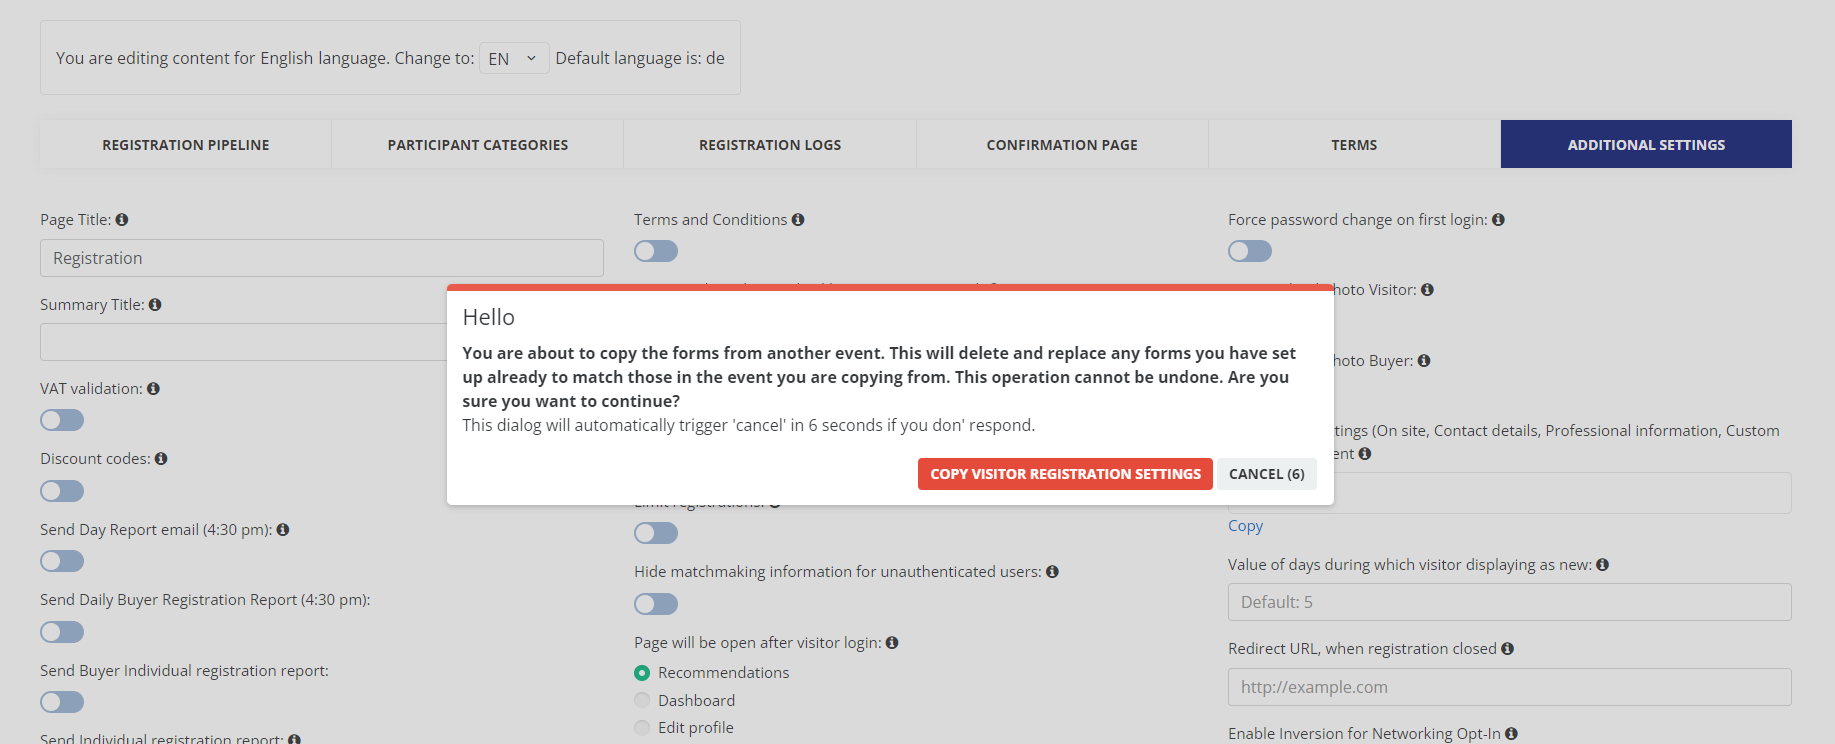
Task: Click info icon next to Redirect URL label
Action: (x=1507, y=649)
